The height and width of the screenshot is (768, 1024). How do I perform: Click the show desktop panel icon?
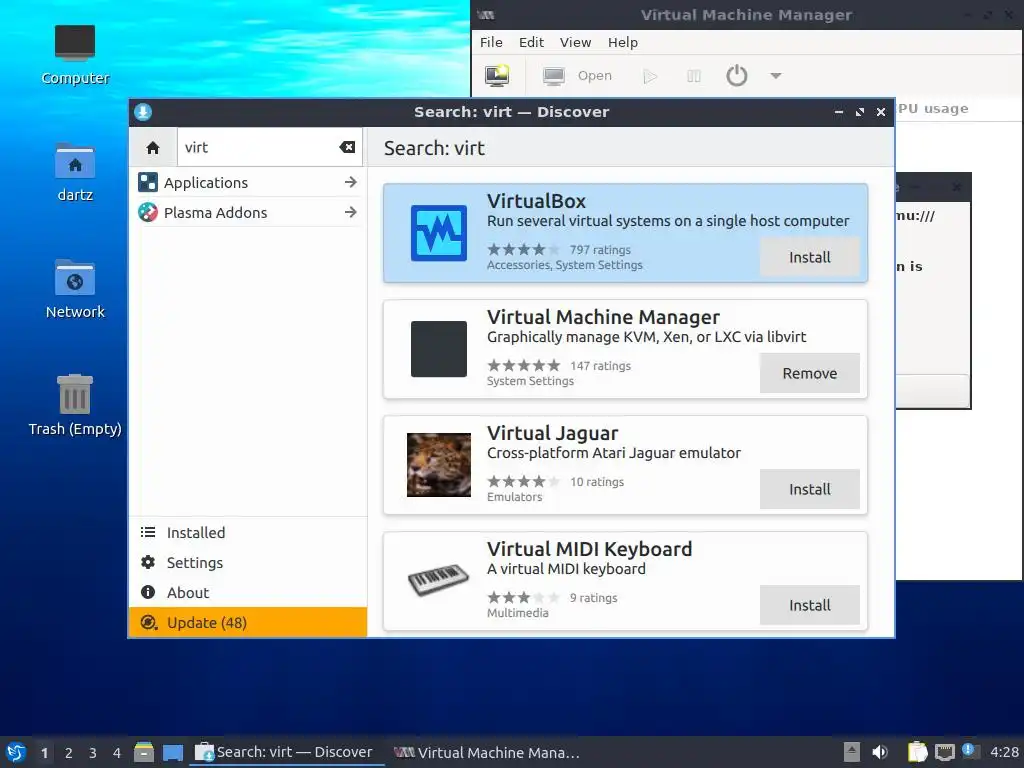pos(173,752)
